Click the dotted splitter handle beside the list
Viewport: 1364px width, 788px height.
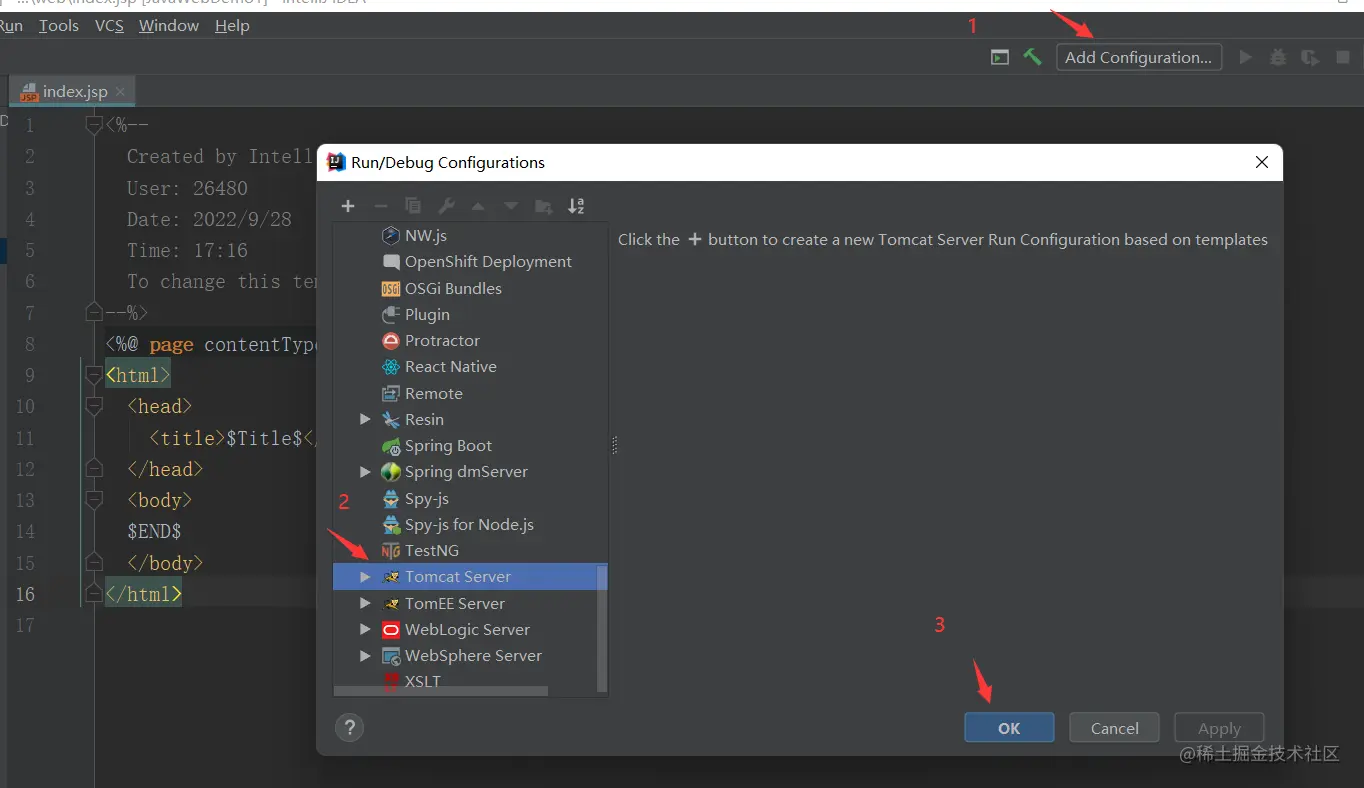[x=614, y=445]
